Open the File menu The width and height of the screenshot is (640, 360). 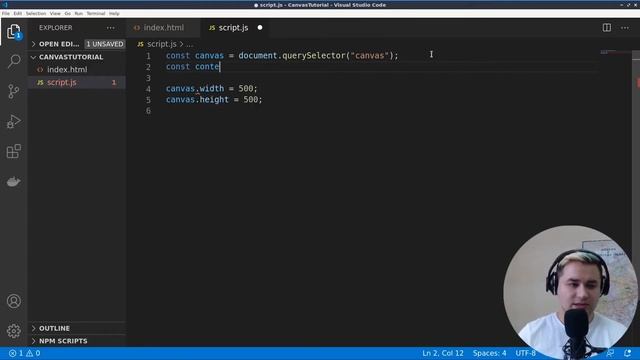coord(6,13)
